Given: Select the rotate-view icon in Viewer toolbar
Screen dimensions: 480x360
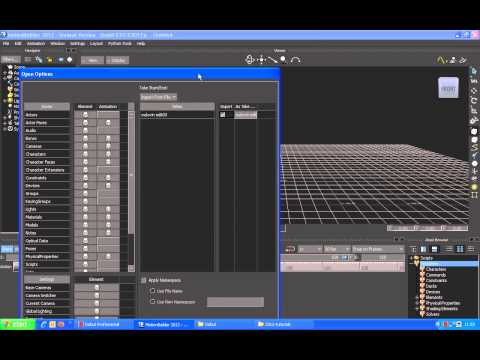Looking at the screenshot, I should [250, 60].
